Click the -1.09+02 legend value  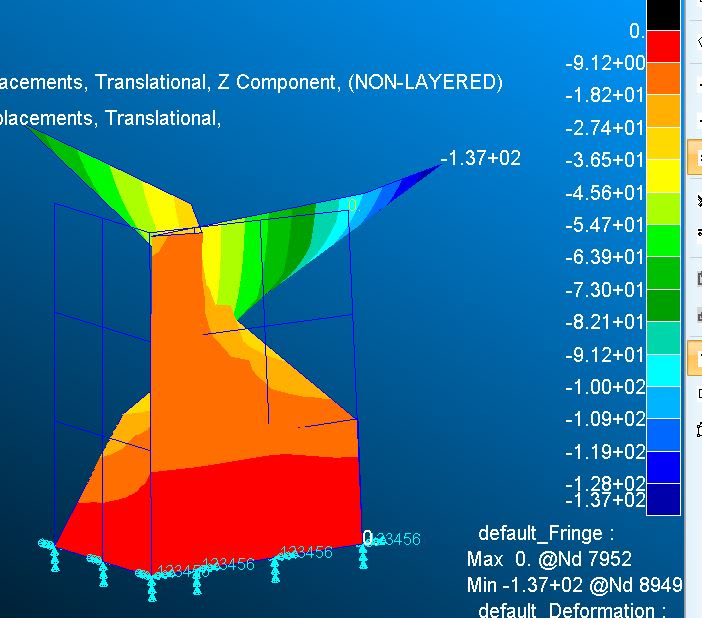click(x=605, y=419)
